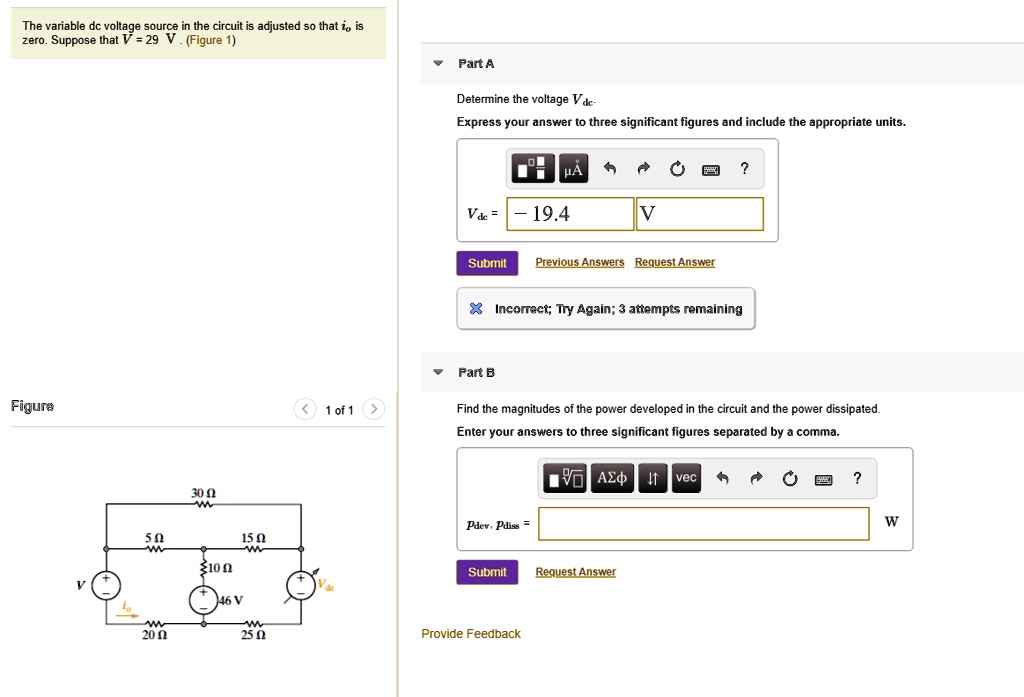Screen dimensions: 1024x697
Task: Select the subscript/superscript arrows icon in Part B
Action: click(x=652, y=478)
